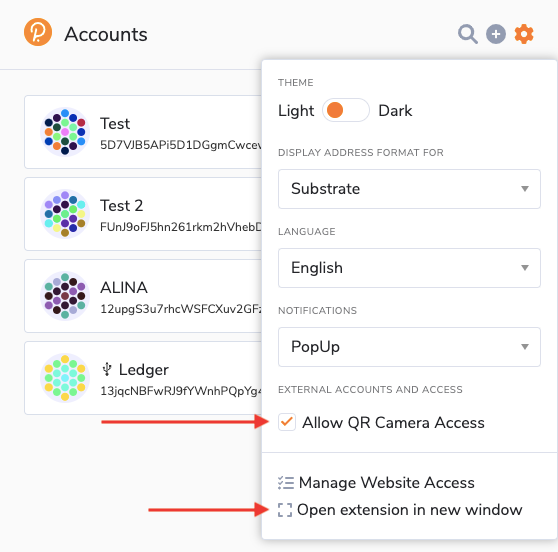Click the ALINA account identicon
Screen dimensions: 558x552
pyautogui.click(x=65, y=296)
